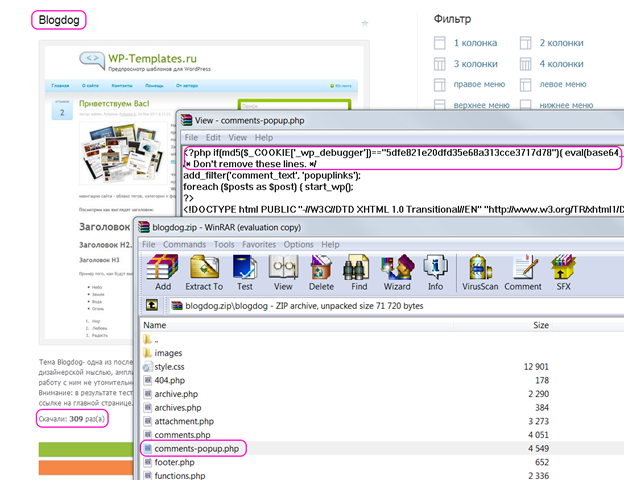Viewport: 624px width, 480px height.
Task: Open Edit menu in View window
Action: pos(213,137)
